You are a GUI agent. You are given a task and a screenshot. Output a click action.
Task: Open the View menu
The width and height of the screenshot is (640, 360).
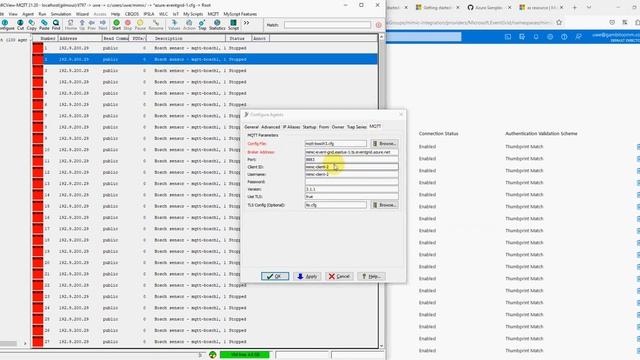13,14
